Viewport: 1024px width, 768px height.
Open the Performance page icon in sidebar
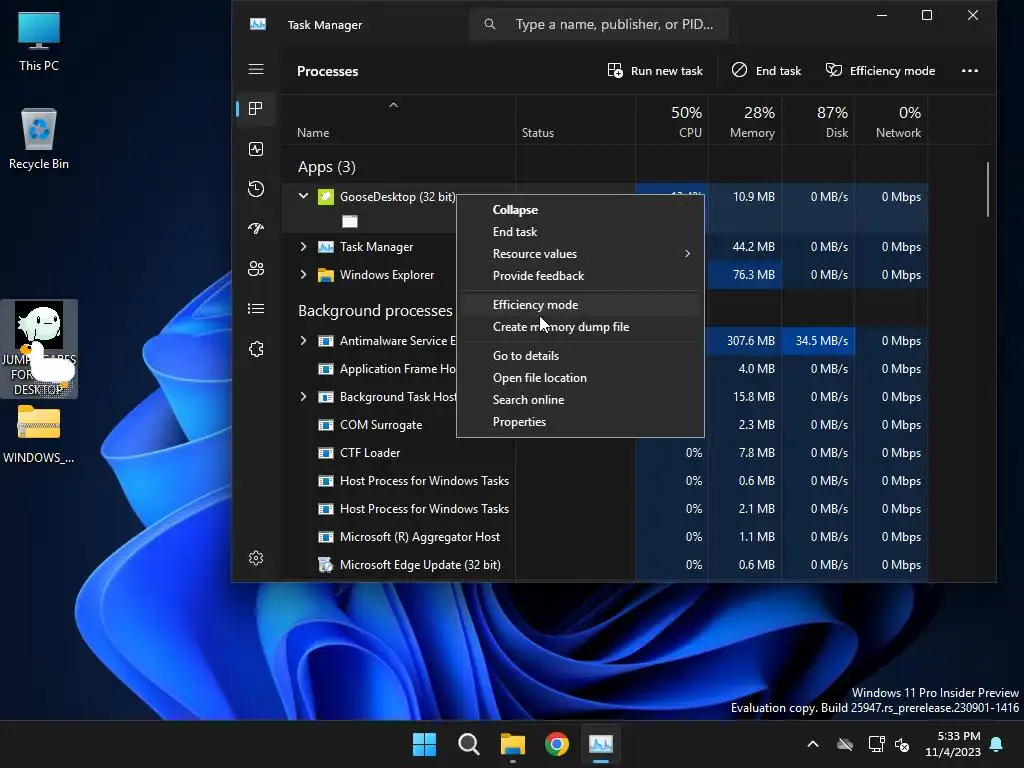coord(256,149)
